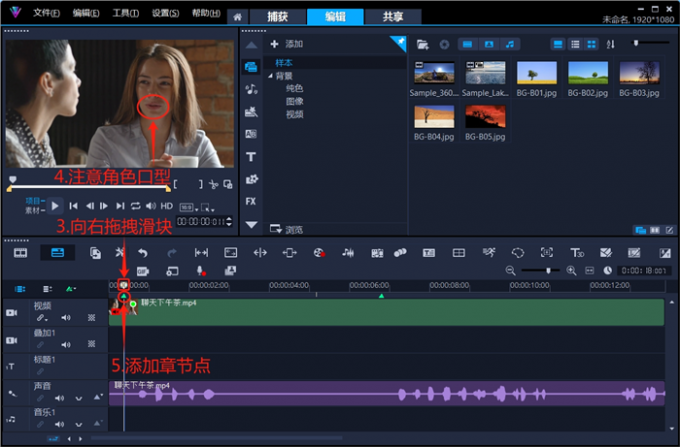Expand 音乐1 track down chevron
Screen dimensions: 680x447
[78, 424]
